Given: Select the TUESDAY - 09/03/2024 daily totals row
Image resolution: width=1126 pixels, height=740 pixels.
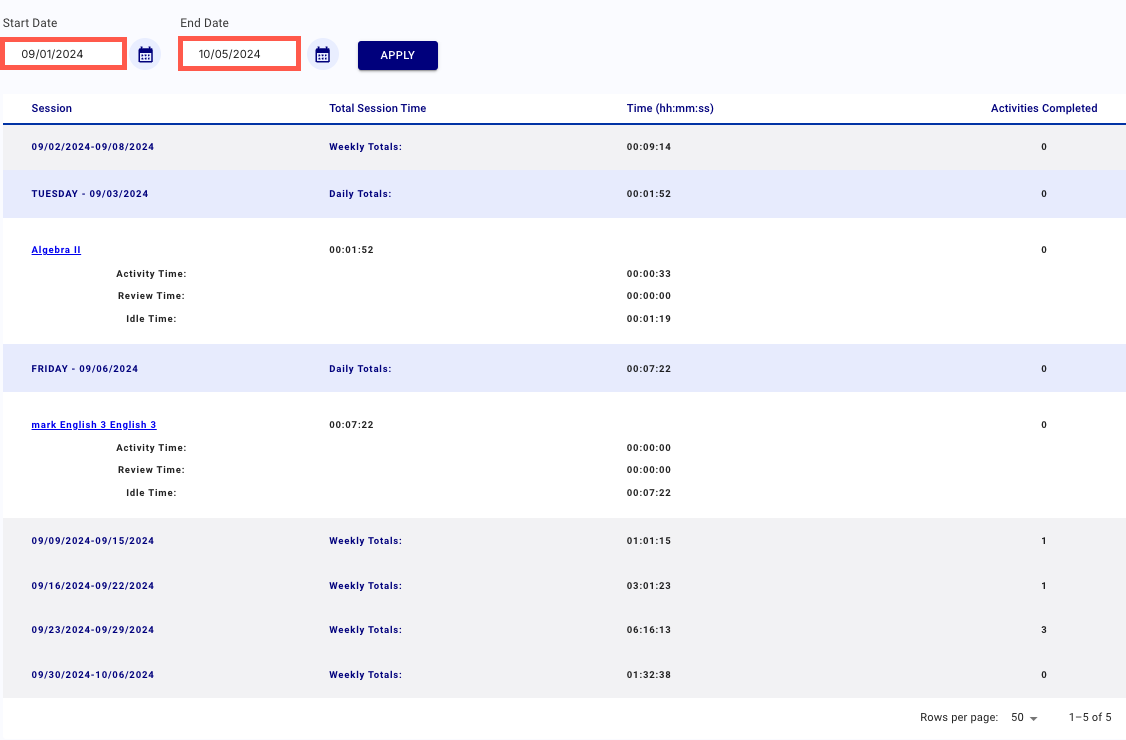Looking at the screenshot, I should (90, 193).
